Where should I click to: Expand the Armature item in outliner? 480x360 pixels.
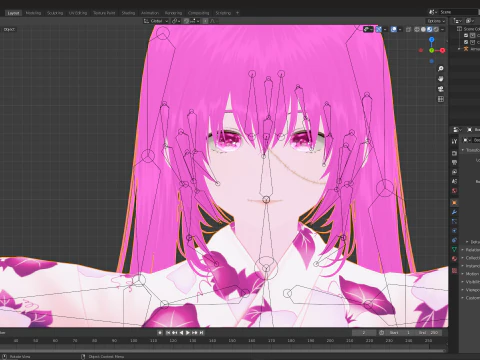click(x=460, y=49)
